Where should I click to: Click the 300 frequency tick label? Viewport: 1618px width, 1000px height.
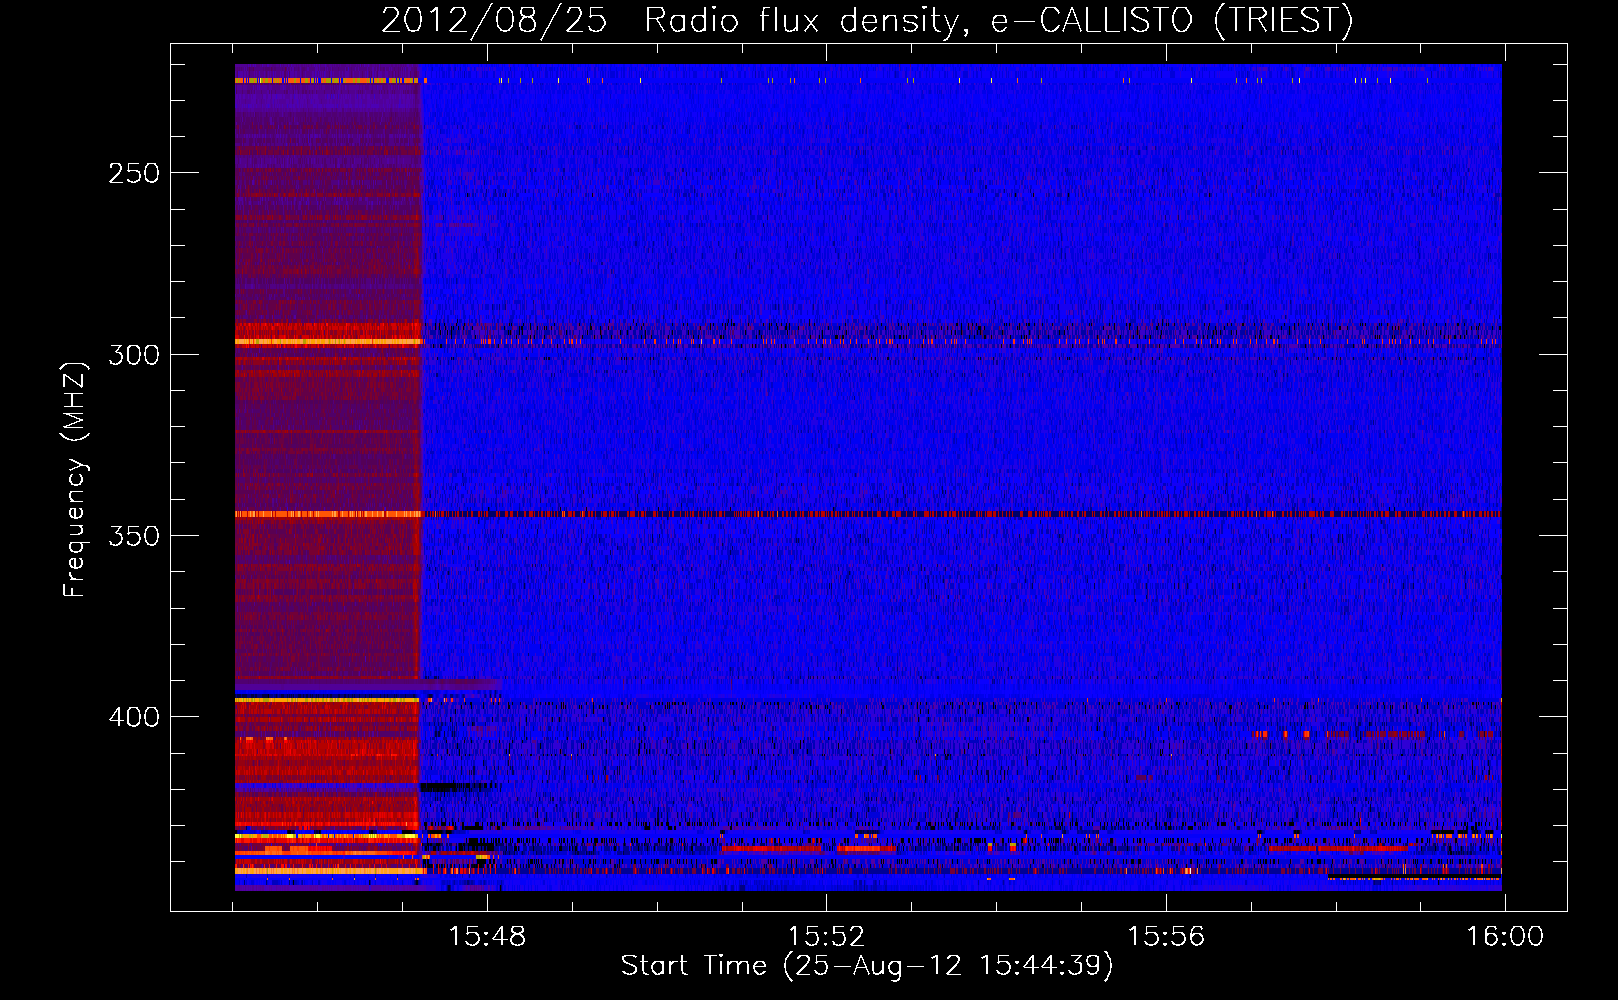[x=134, y=355]
